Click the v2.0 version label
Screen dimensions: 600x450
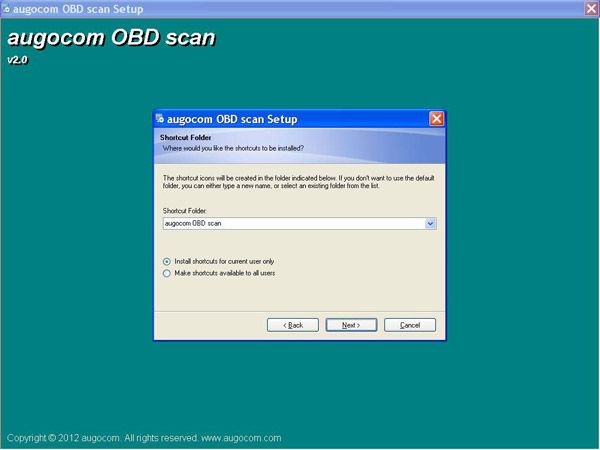pyautogui.click(x=18, y=60)
